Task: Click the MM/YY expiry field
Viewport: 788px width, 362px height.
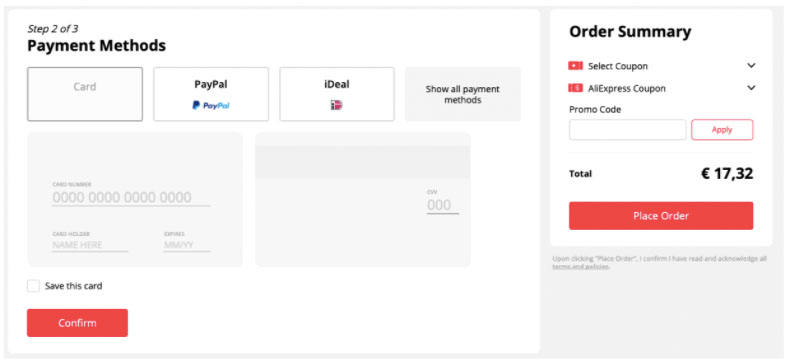Action: tap(187, 245)
